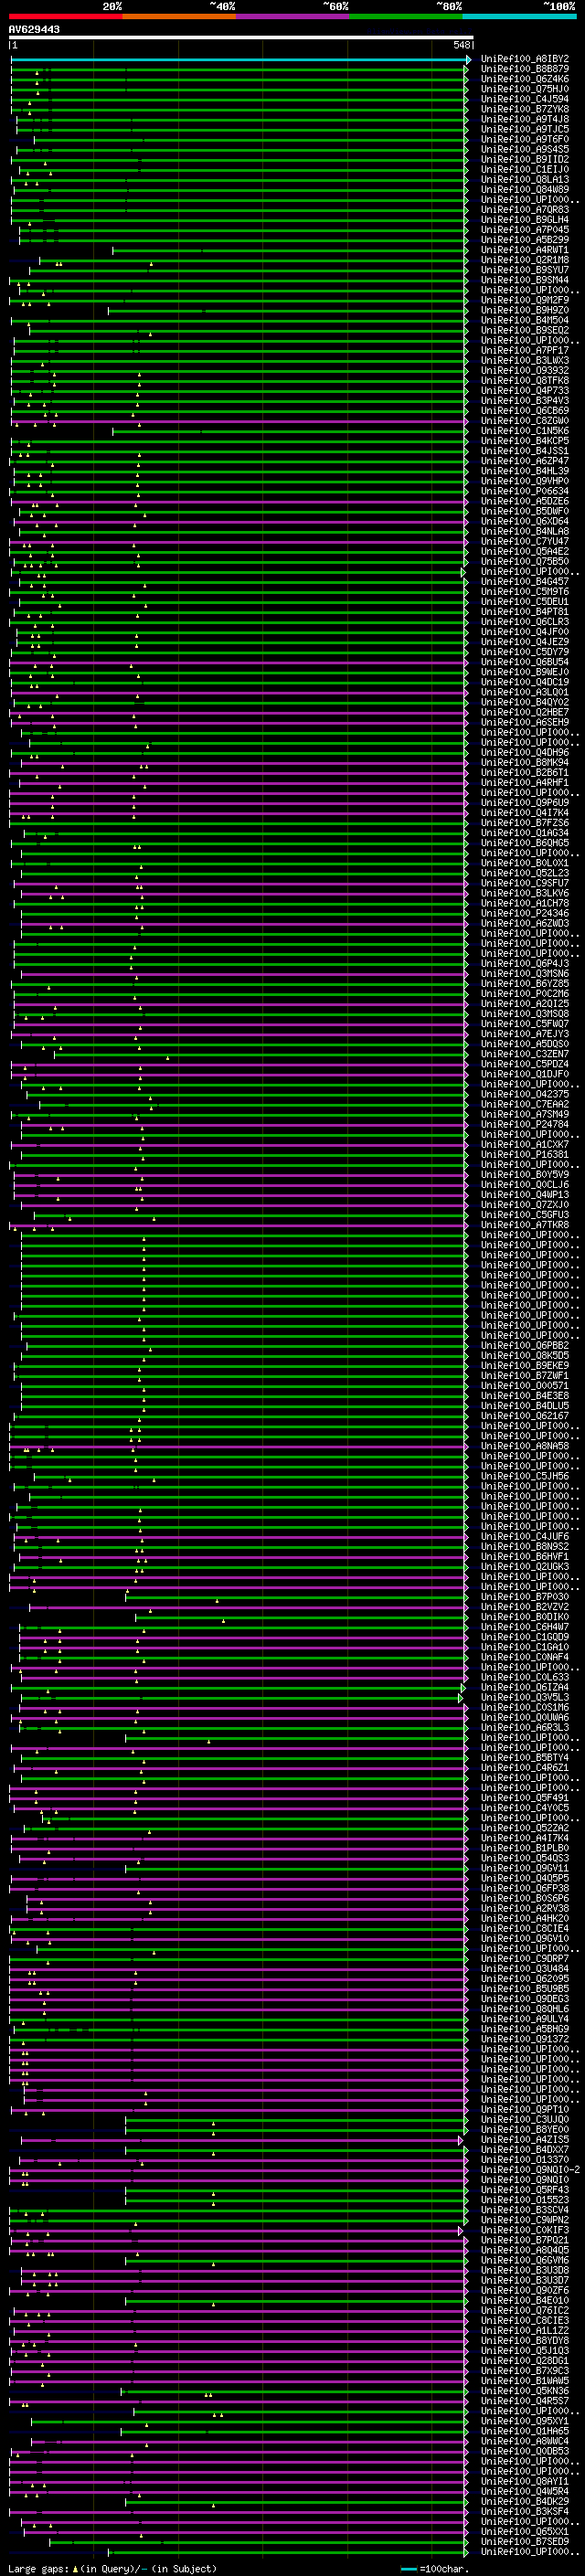Click UniRef100_C7YU47 label
The width and height of the screenshot is (585, 2576).
click(525, 542)
